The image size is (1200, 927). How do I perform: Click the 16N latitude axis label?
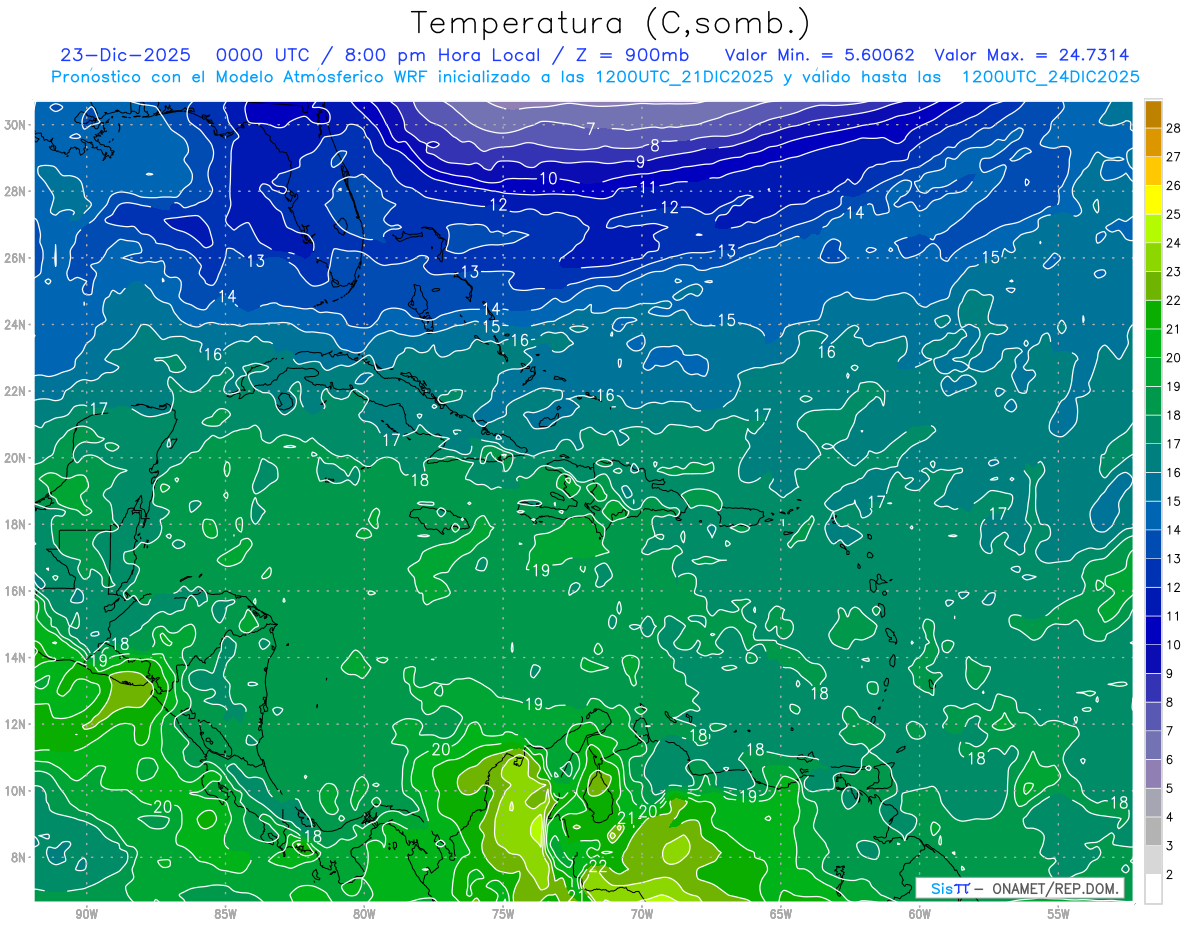pyautogui.click(x=15, y=590)
